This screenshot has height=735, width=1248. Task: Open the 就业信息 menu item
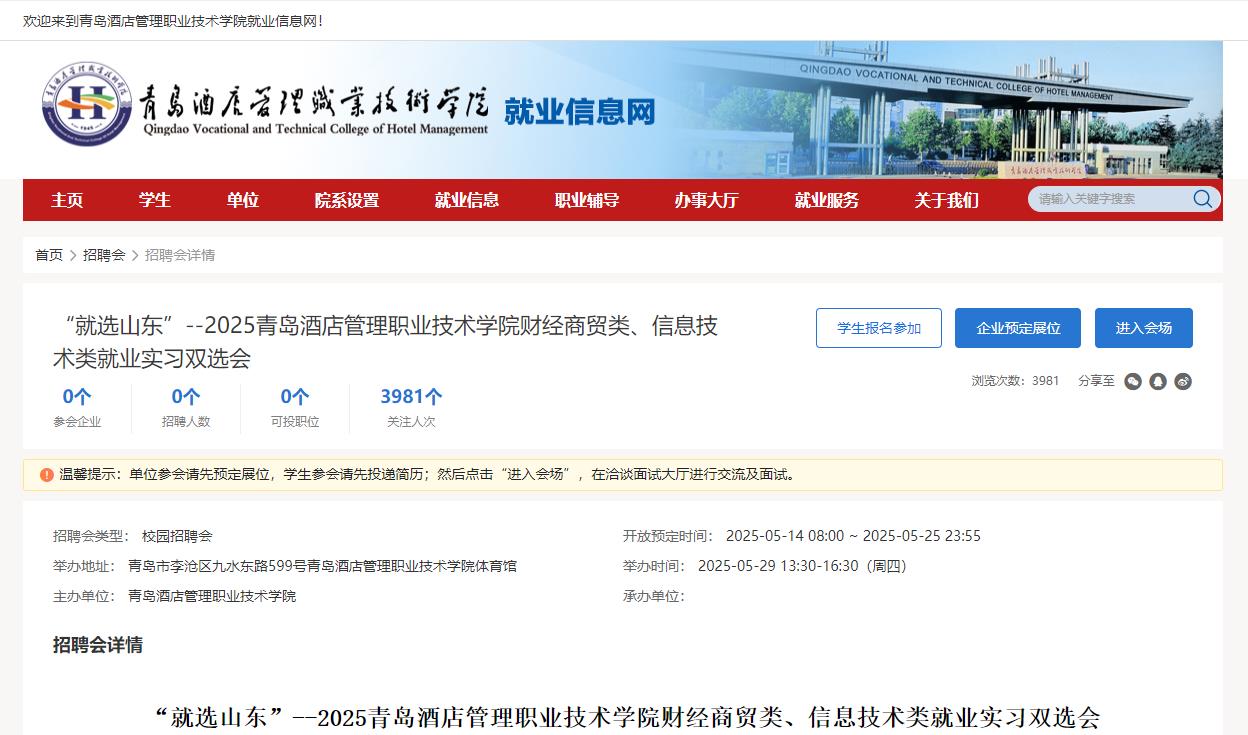pyautogui.click(x=467, y=200)
